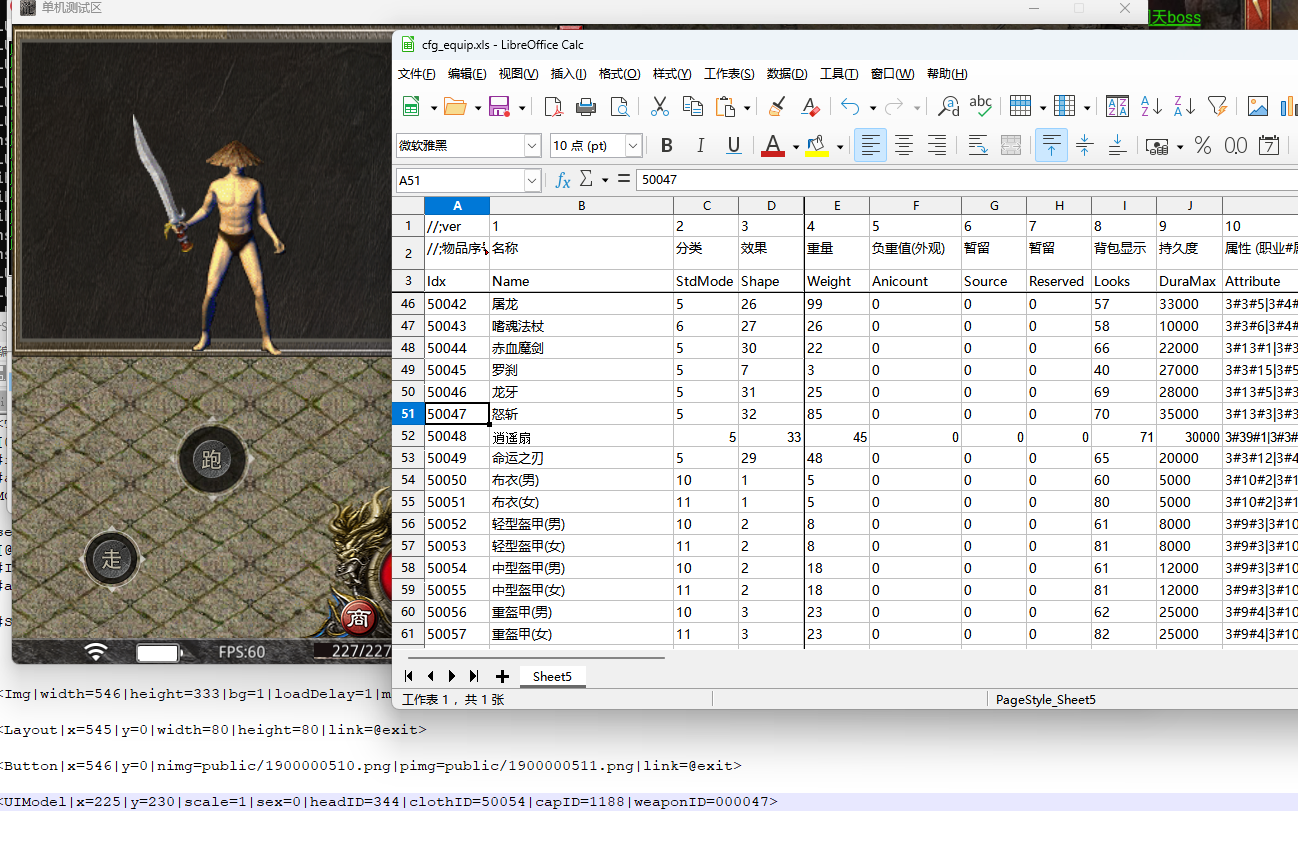Export directly as PDF

pyautogui.click(x=553, y=106)
